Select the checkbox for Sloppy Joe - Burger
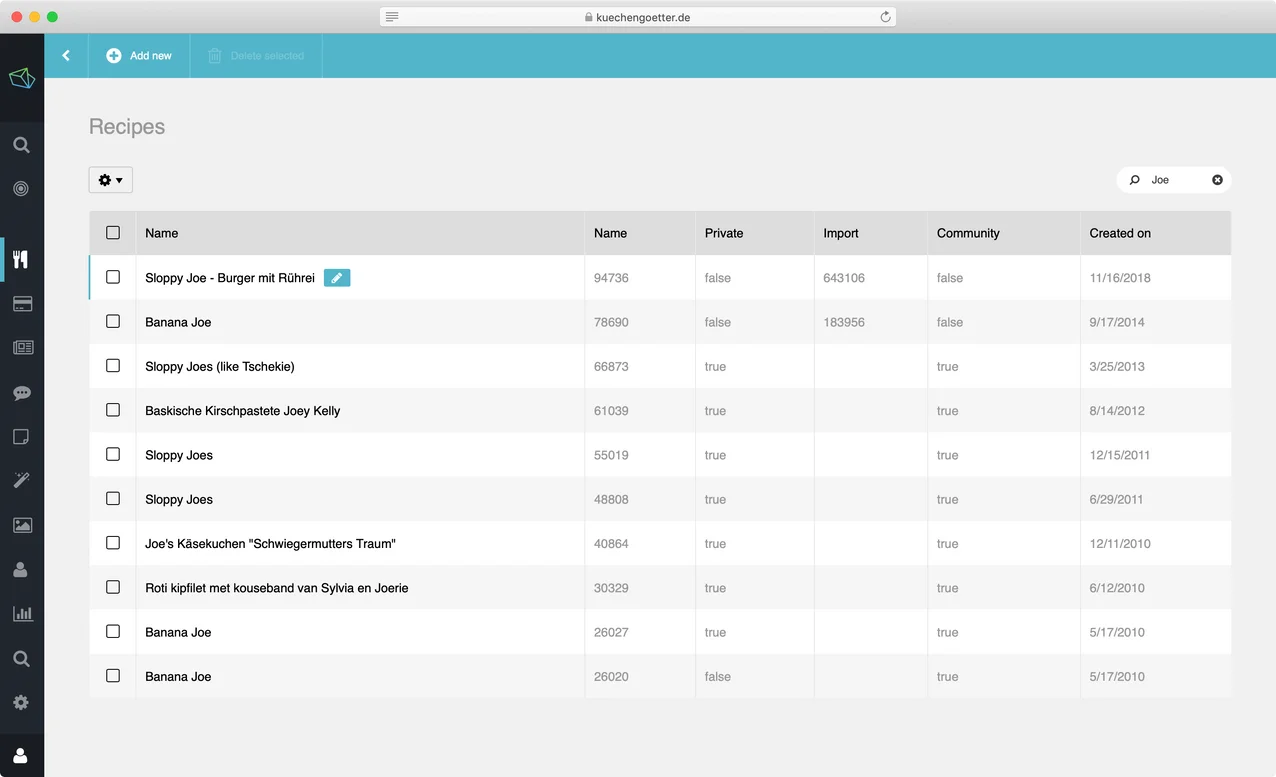The image size is (1276, 777). (113, 277)
